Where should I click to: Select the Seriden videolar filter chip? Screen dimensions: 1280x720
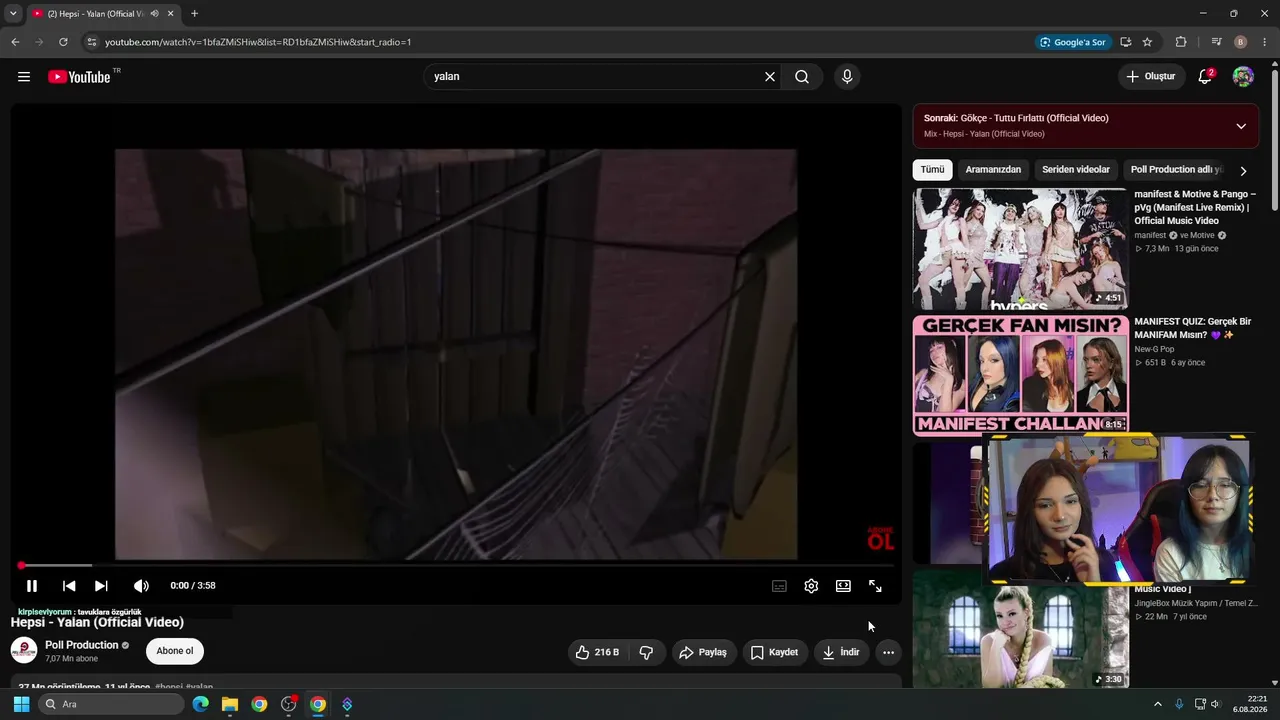[1076, 170]
